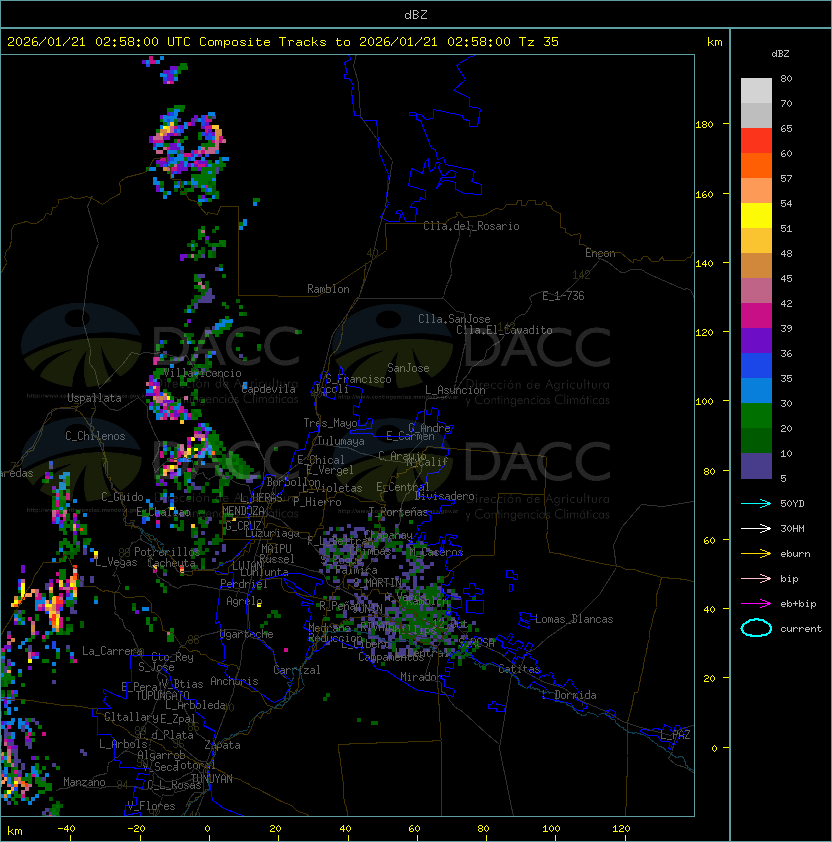832x842 pixels.
Task: Select the purple swatch below 39 dBZ
Action: click(756, 340)
